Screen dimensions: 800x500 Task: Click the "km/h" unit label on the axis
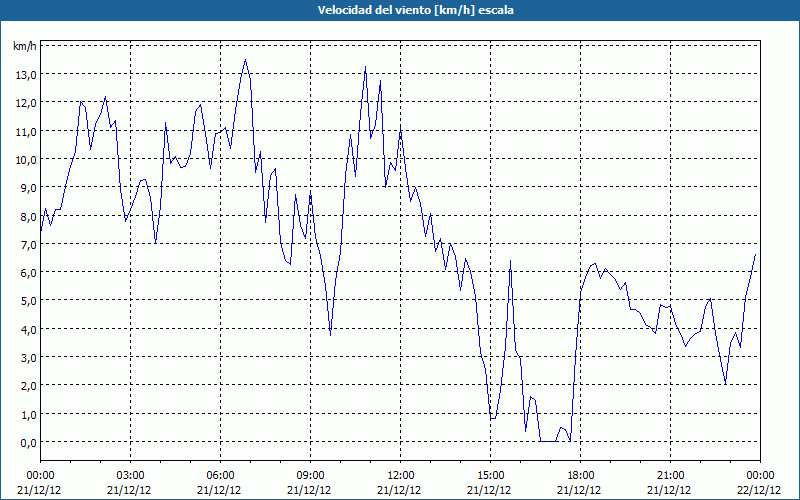coord(25,46)
